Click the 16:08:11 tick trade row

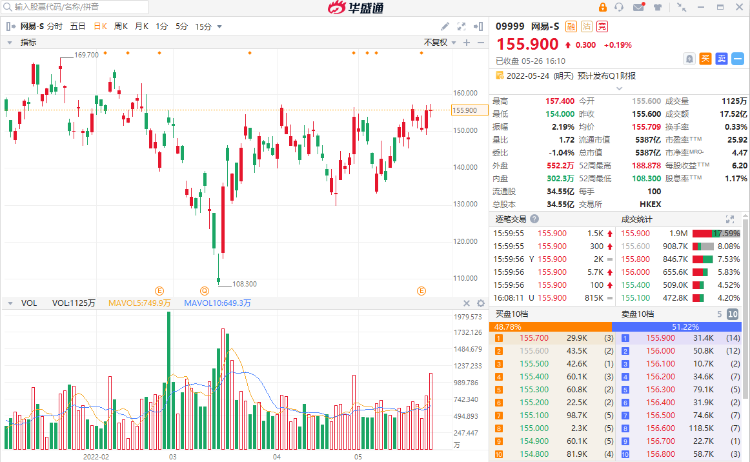point(553,298)
